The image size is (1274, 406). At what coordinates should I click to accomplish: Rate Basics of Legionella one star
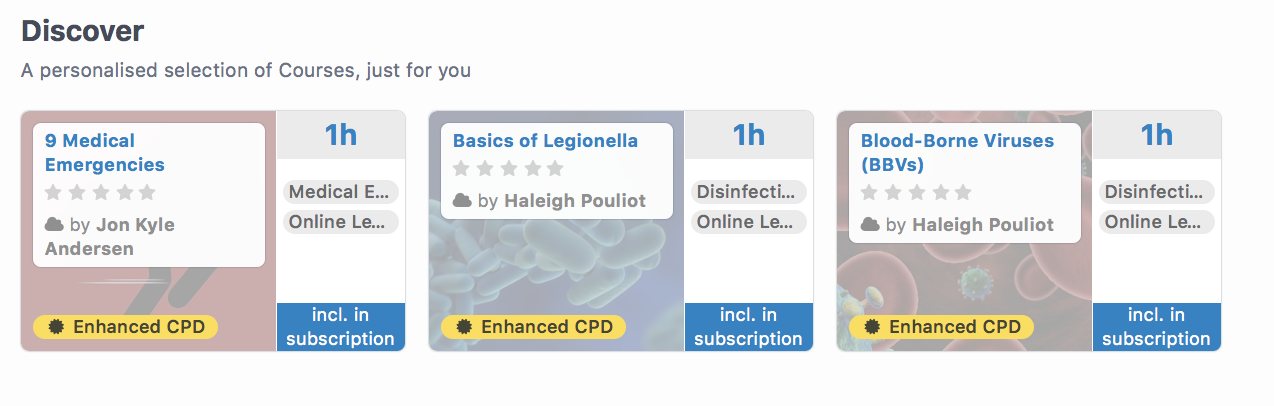click(x=462, y=168)
